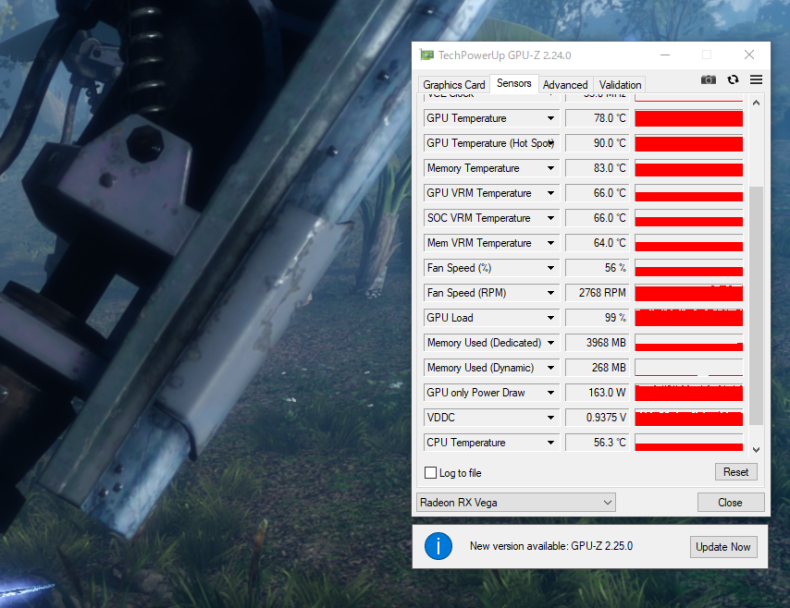Click the 268 MB dynamic memory value
The width and height of the screenshot is (790, 608).
pos(597,368)
